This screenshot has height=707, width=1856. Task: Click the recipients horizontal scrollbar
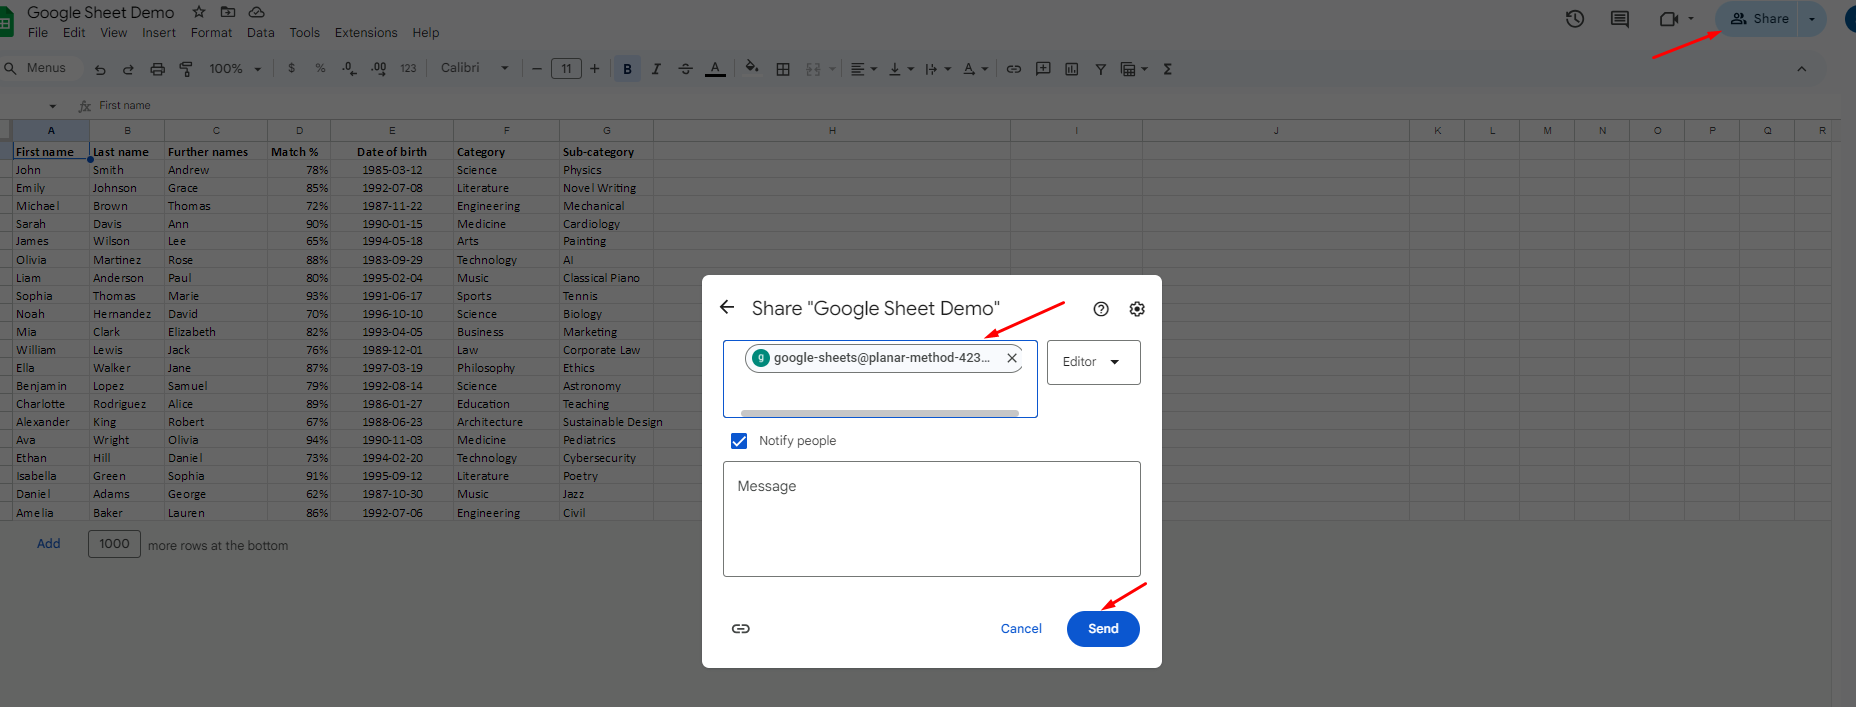click(x=880, y=413)
